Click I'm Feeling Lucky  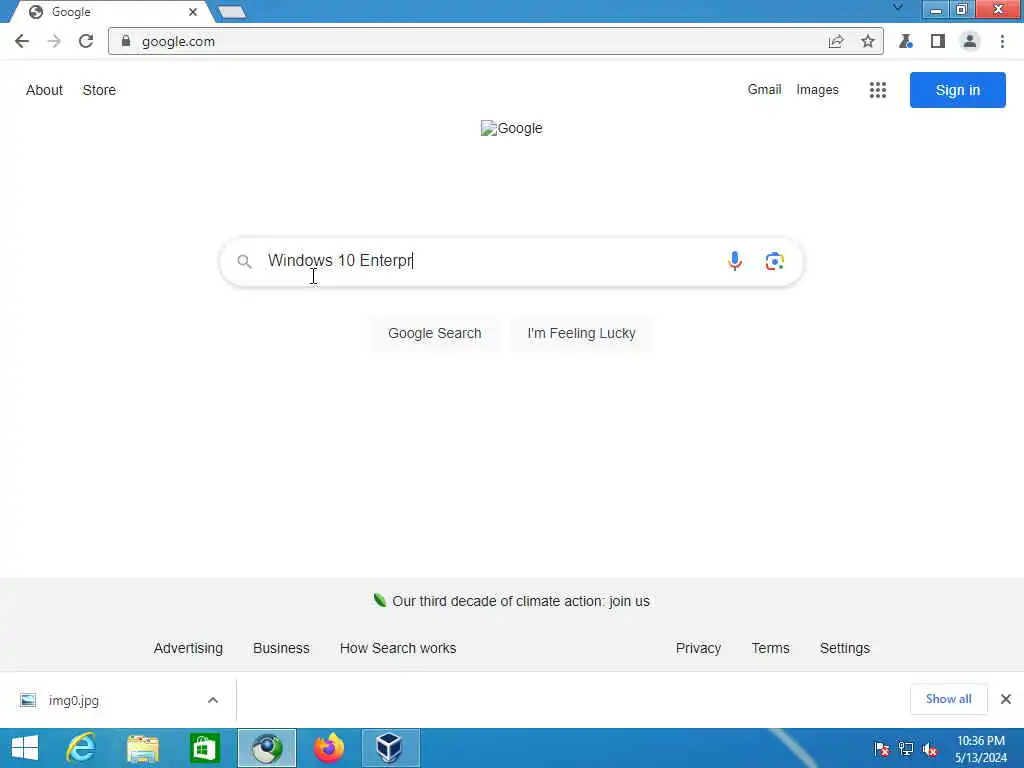coord(581,333)
